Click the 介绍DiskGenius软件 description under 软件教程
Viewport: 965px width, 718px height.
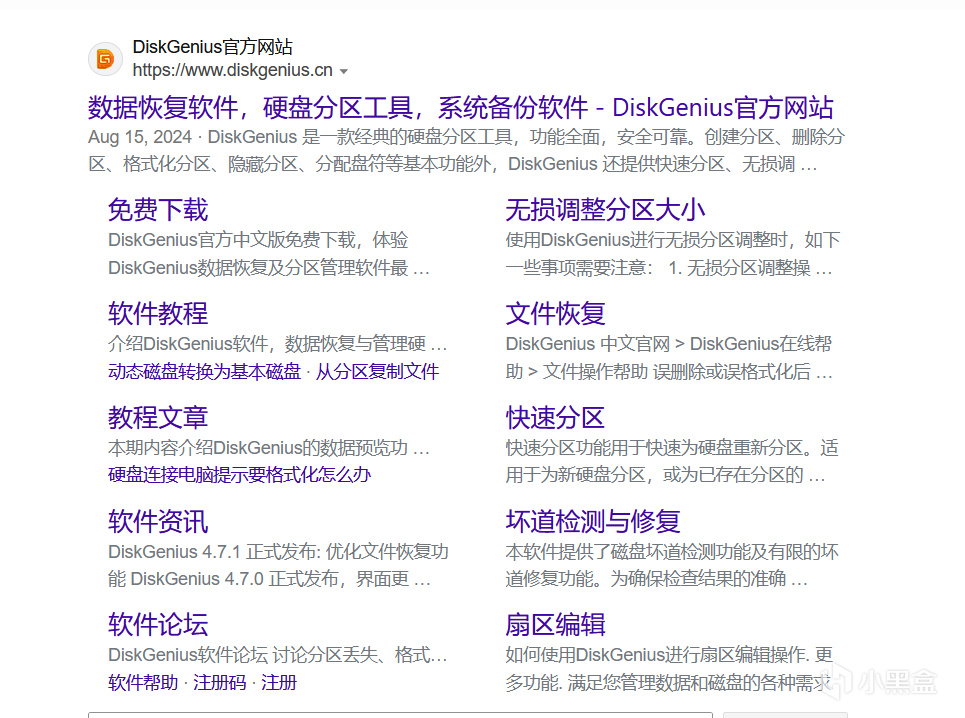(x=278, y=343)
